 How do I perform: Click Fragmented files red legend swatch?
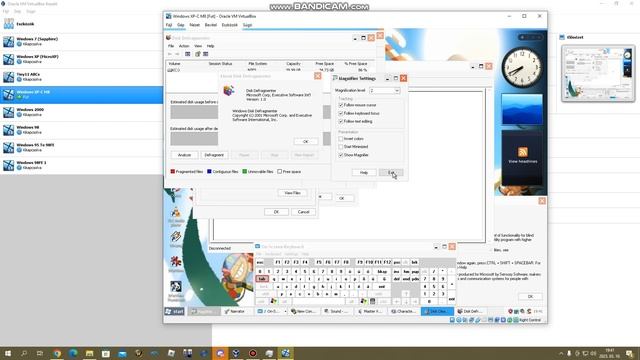[173, 172]
